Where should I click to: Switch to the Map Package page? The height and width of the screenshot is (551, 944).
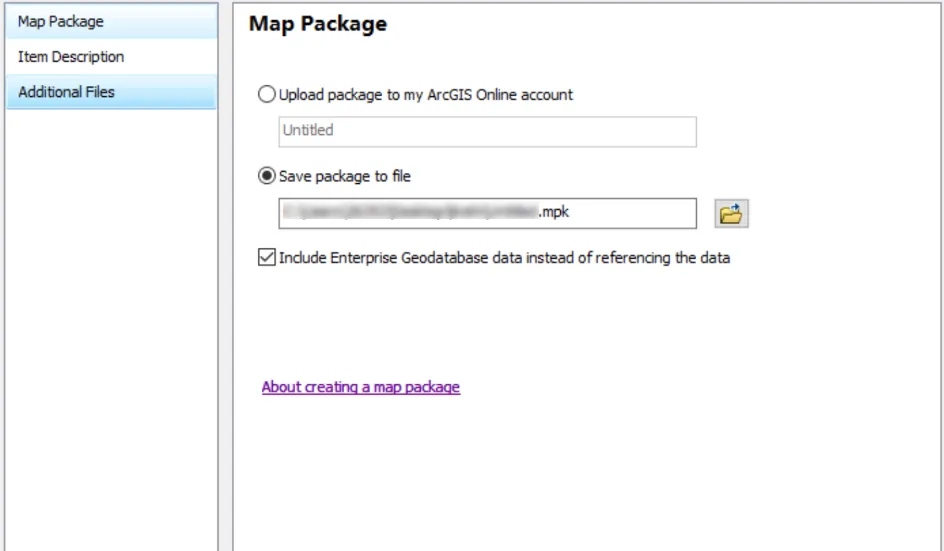[x=60, y=21]
